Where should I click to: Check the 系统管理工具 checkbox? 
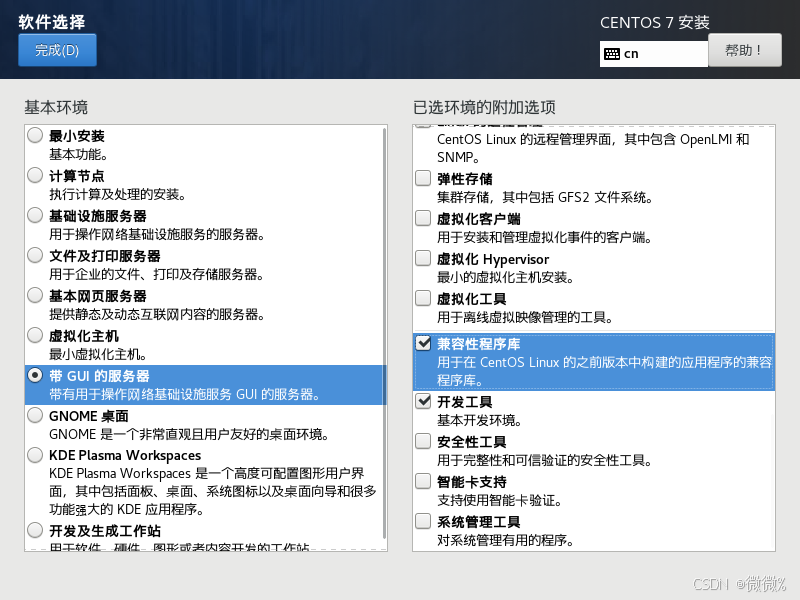pyautogui.click(x=423, y=521)
